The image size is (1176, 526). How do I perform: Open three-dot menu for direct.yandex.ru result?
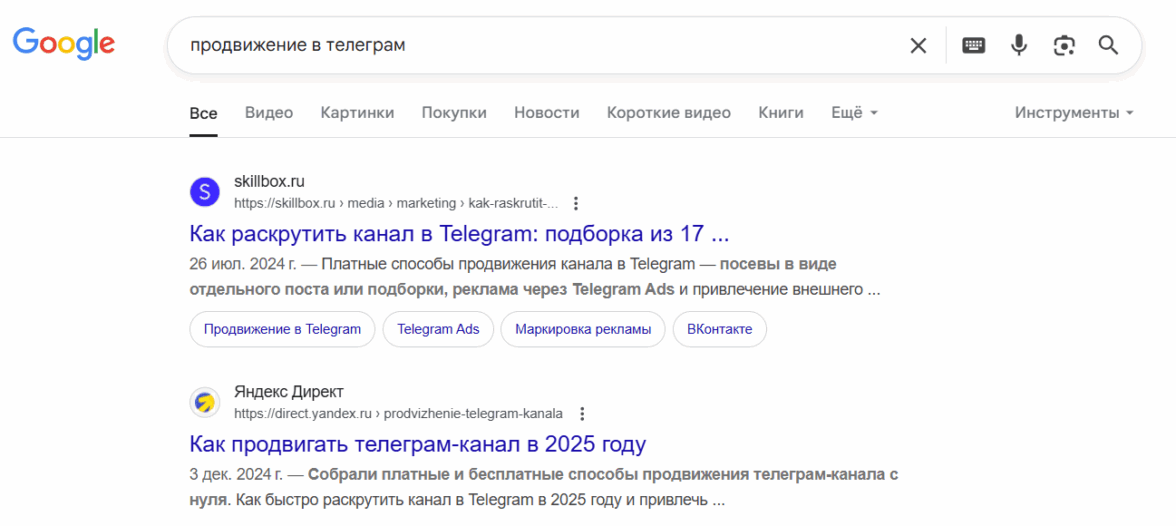[x=582, y=413]
